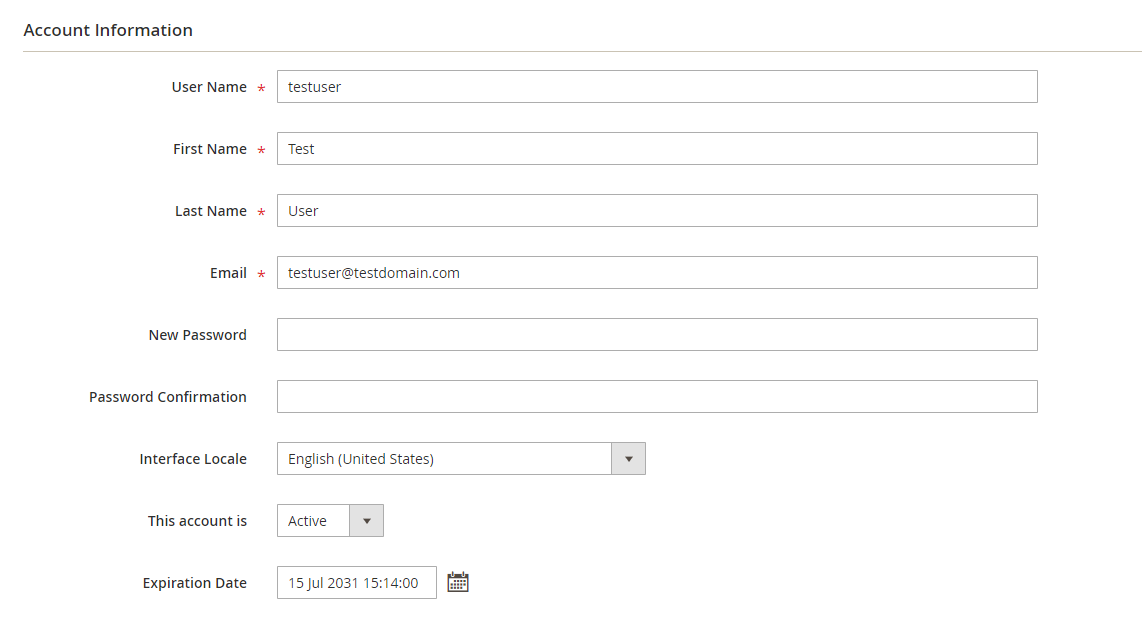Image resolution: width=1142 pixels, height=625 pixels.
Task: Click the Password Confirmation label
Action: [168, 396]
